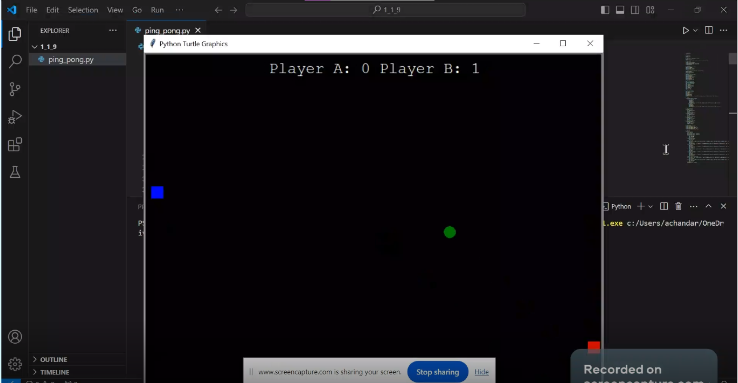The image size is (738, 383).
Task: Open run options dropdown arrow
Action: (x=695, y=30)
